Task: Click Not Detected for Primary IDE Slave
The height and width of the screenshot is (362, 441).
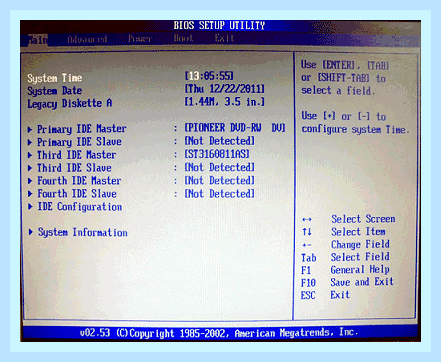Action: tap(219, 141)
